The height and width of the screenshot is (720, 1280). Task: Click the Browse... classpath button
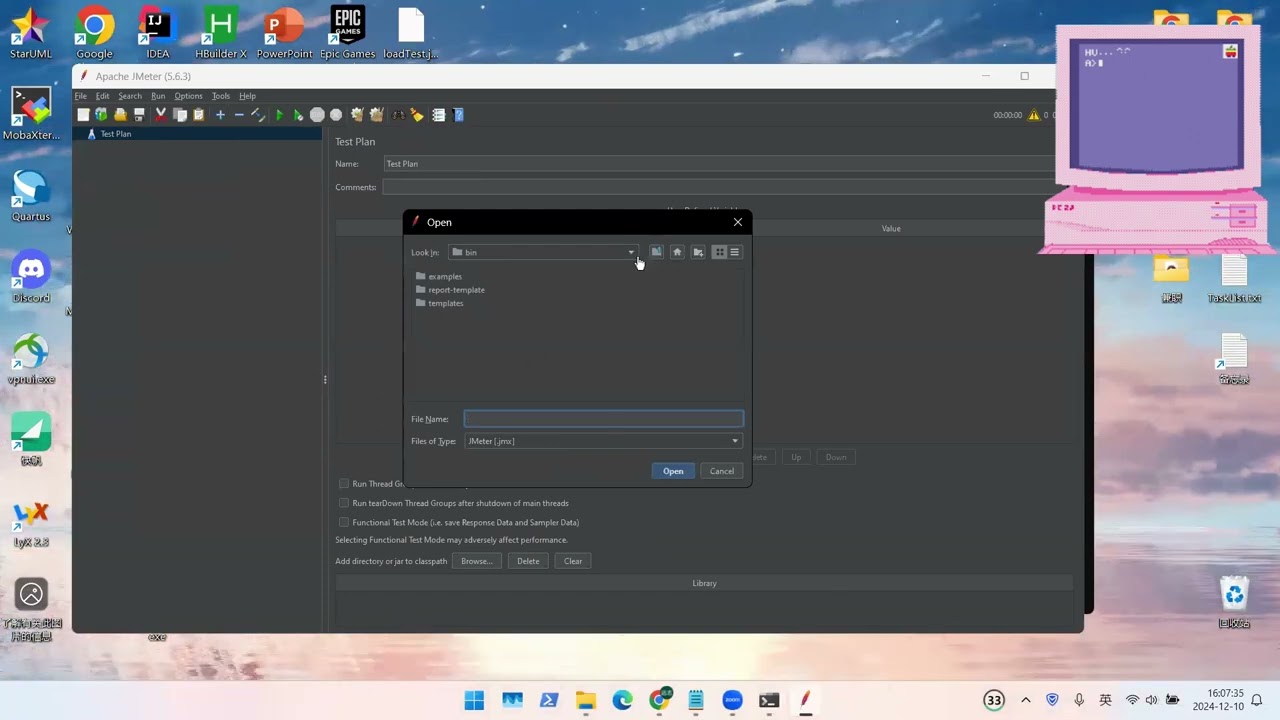point(476,561)
